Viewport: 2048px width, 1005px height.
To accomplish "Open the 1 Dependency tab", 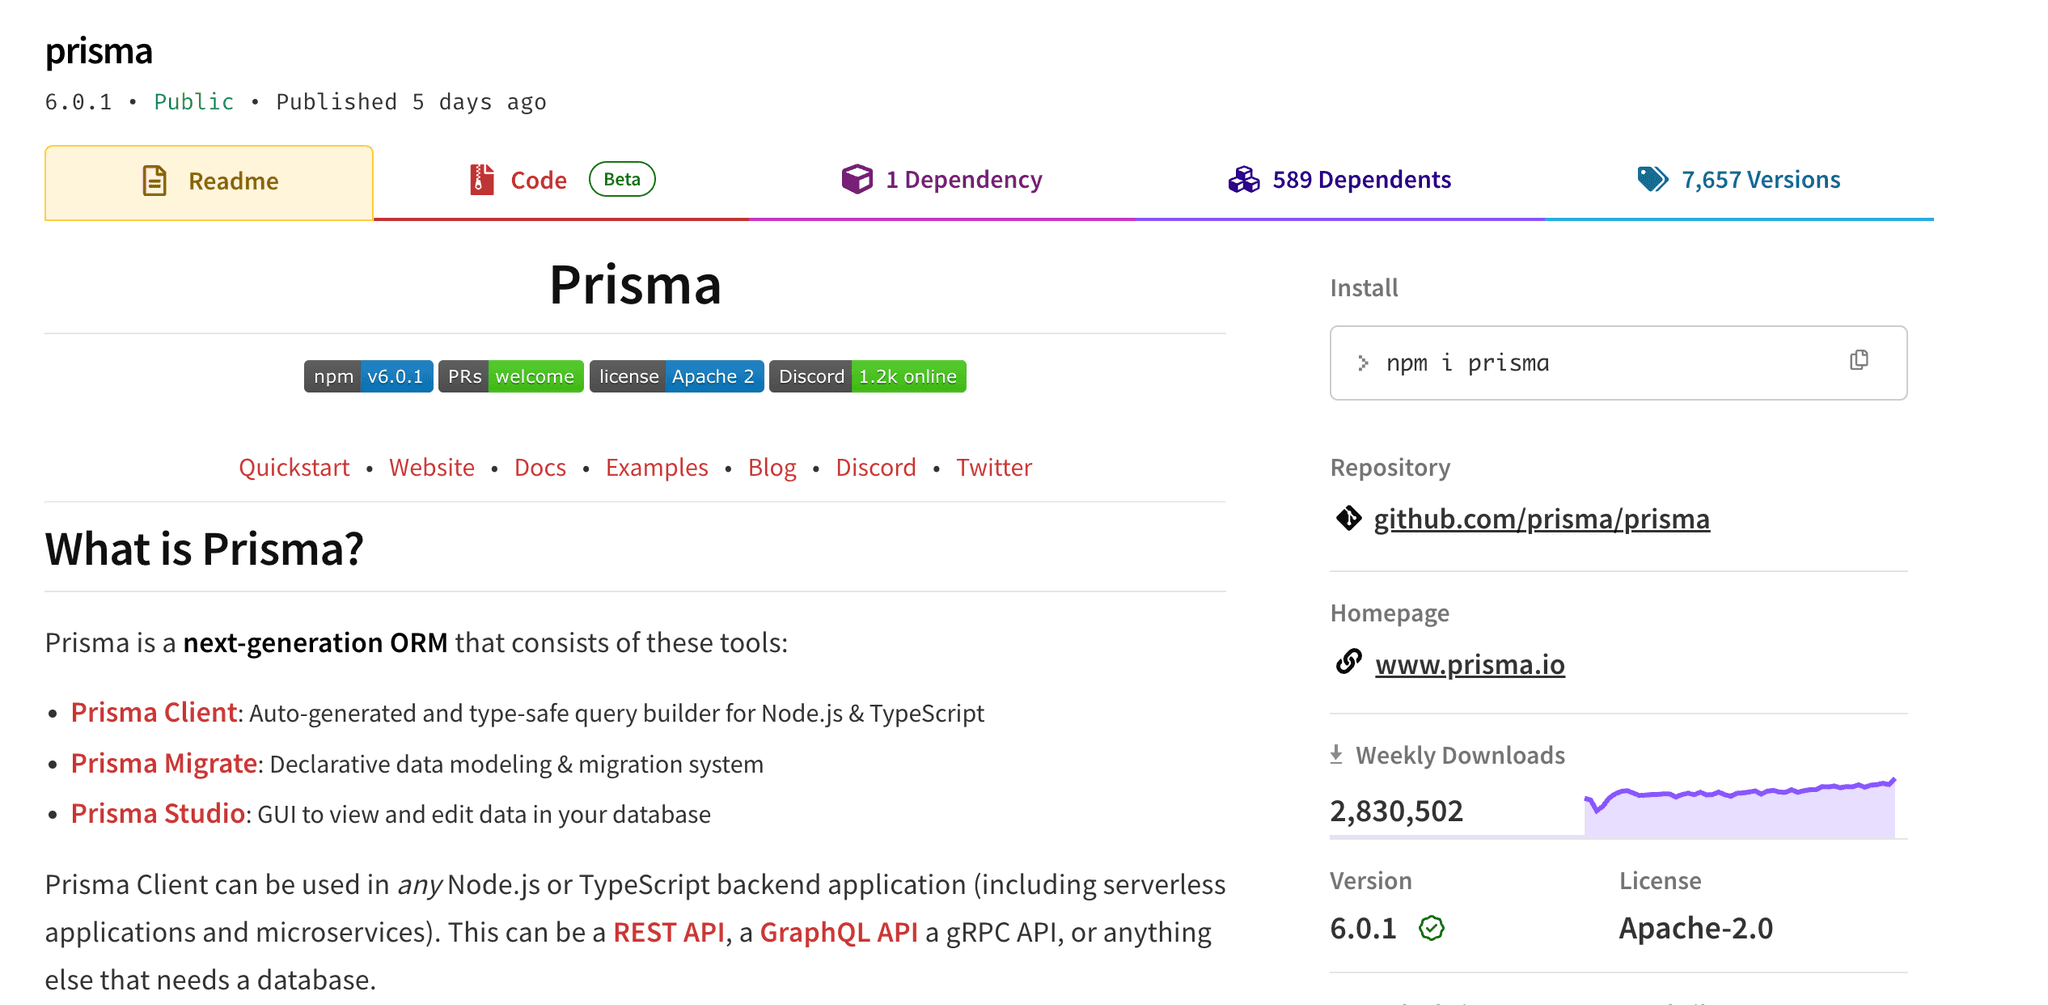I will 941,180.
